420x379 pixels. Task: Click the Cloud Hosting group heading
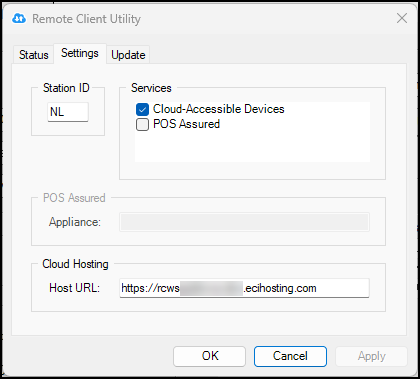pyautogui.click(x=76, y=264)
